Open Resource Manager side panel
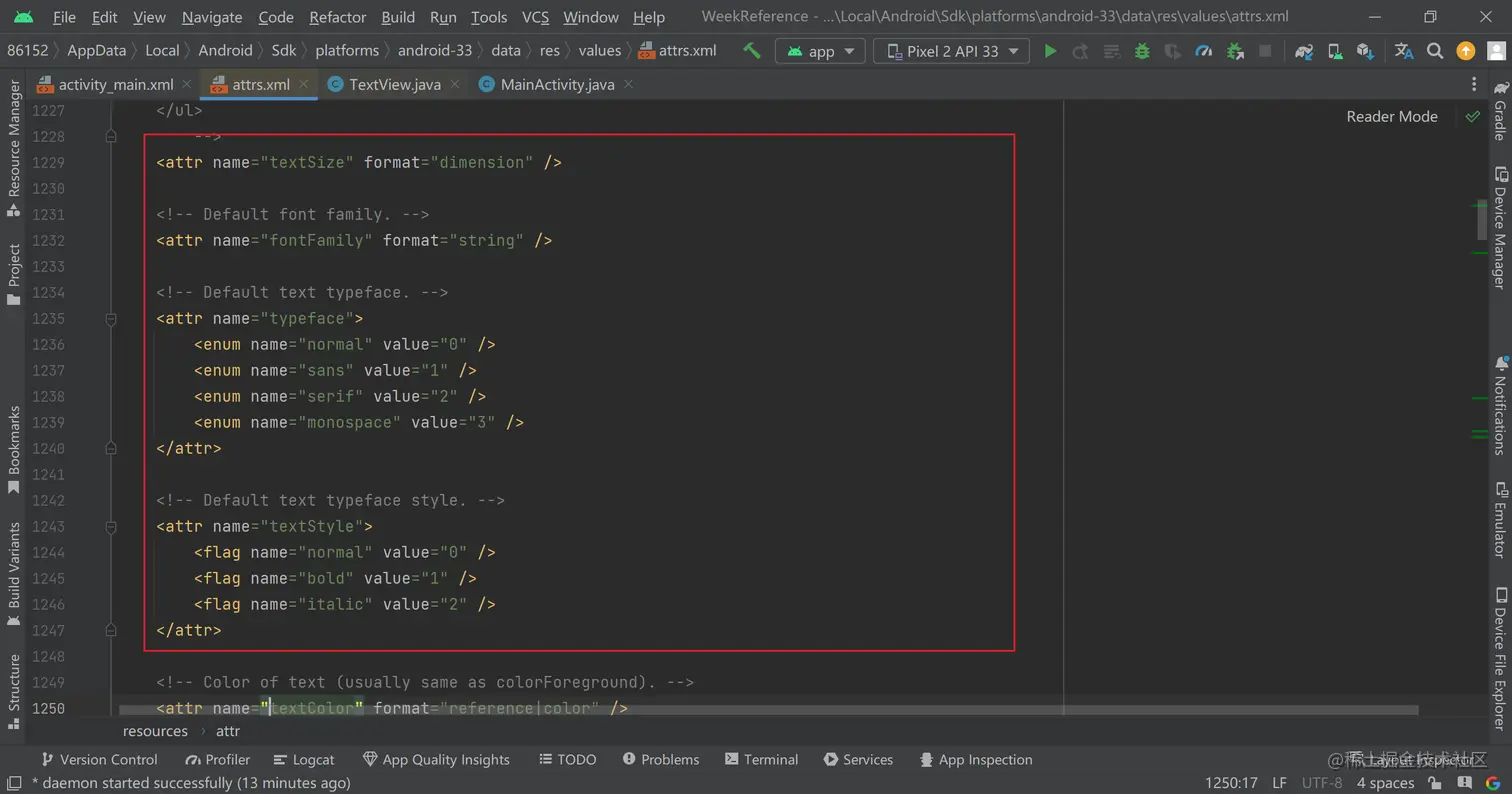Image resolution: width=1512 pixels, height=794 pixels. tap(14, 149)
